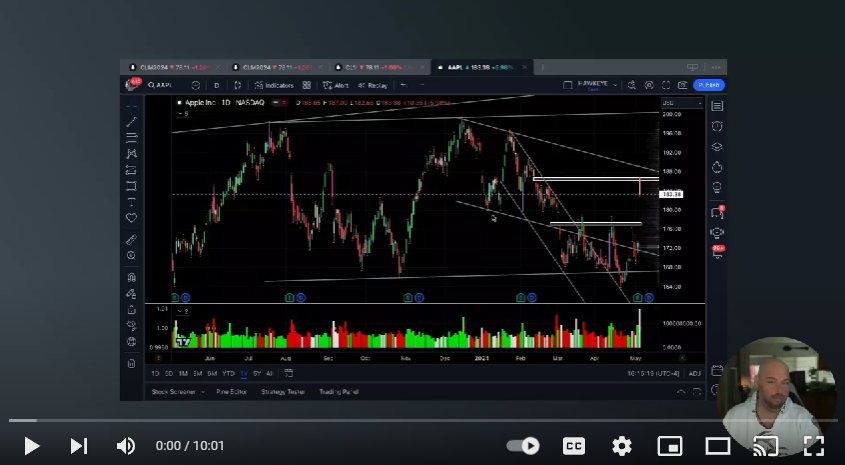Image resolution: width=845 pixels, height=465 pixels.
Task: Open the video settings gear
Action: [622, 446]
